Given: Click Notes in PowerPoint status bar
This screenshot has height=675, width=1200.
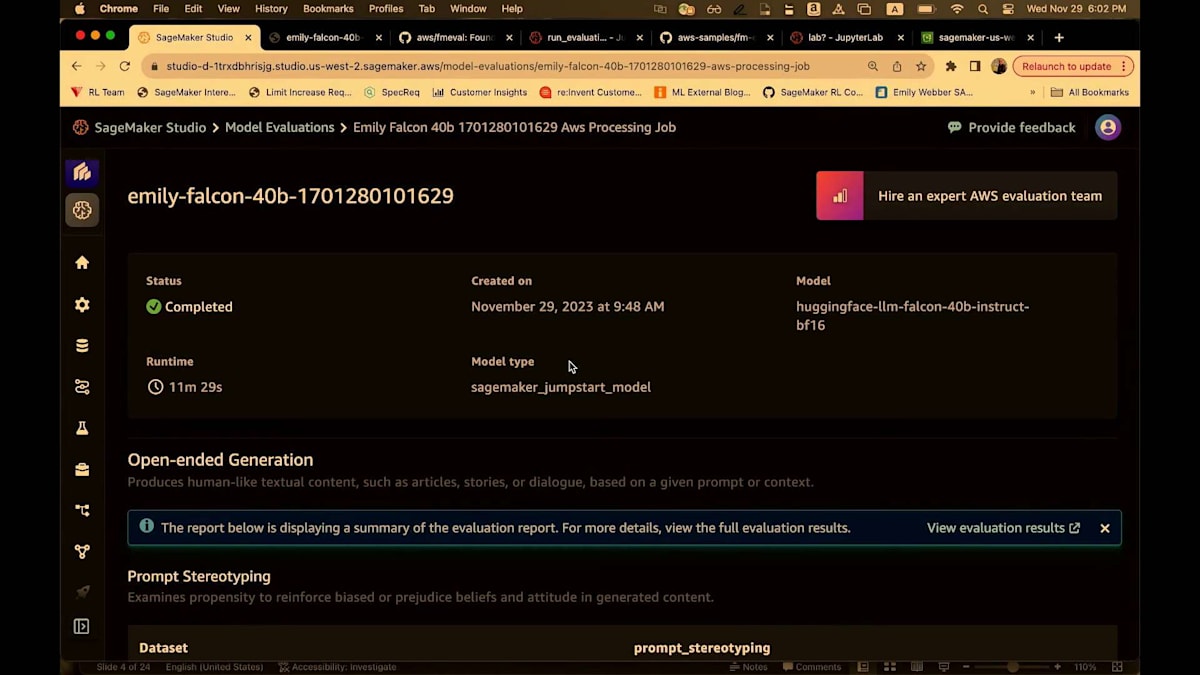Looking at the screenshot, I should [750, 667].
